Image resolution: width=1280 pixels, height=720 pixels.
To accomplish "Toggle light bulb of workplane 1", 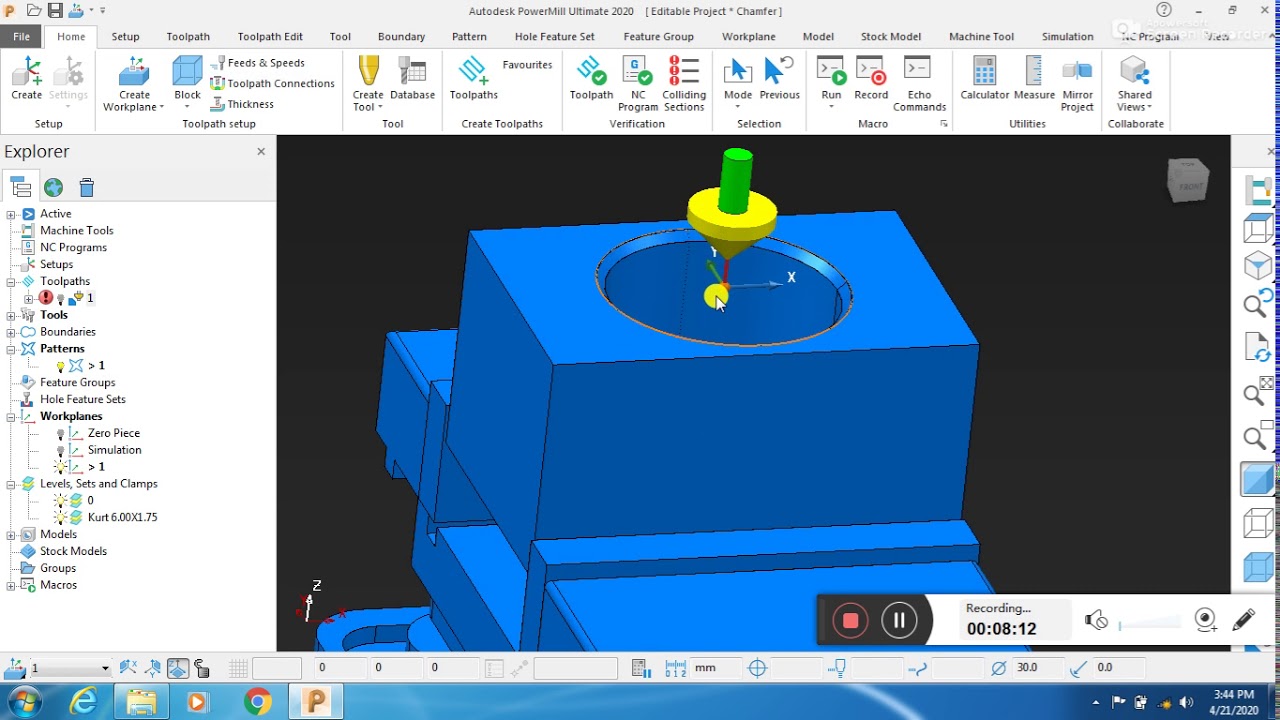I will pos(60,467).
